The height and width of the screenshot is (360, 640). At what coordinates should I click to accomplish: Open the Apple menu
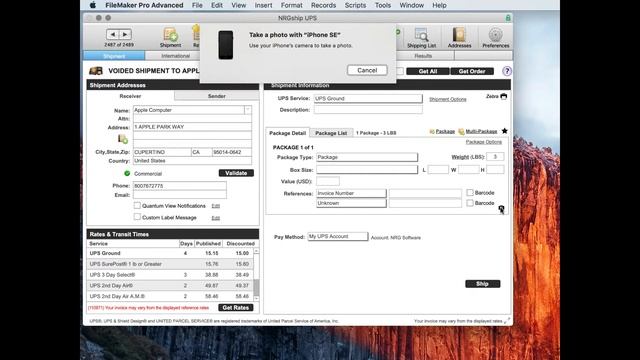coord(93,5)
